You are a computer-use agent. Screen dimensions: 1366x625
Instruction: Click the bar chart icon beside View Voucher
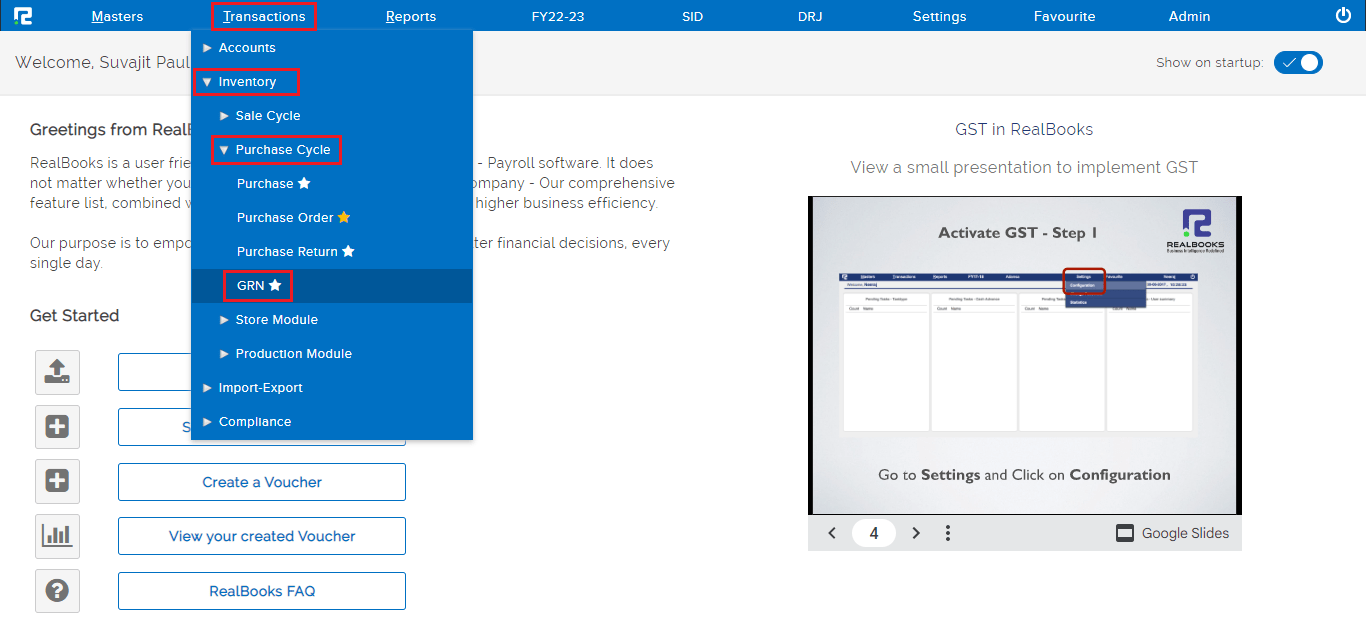pyautogui.click(x=57, y=536)
